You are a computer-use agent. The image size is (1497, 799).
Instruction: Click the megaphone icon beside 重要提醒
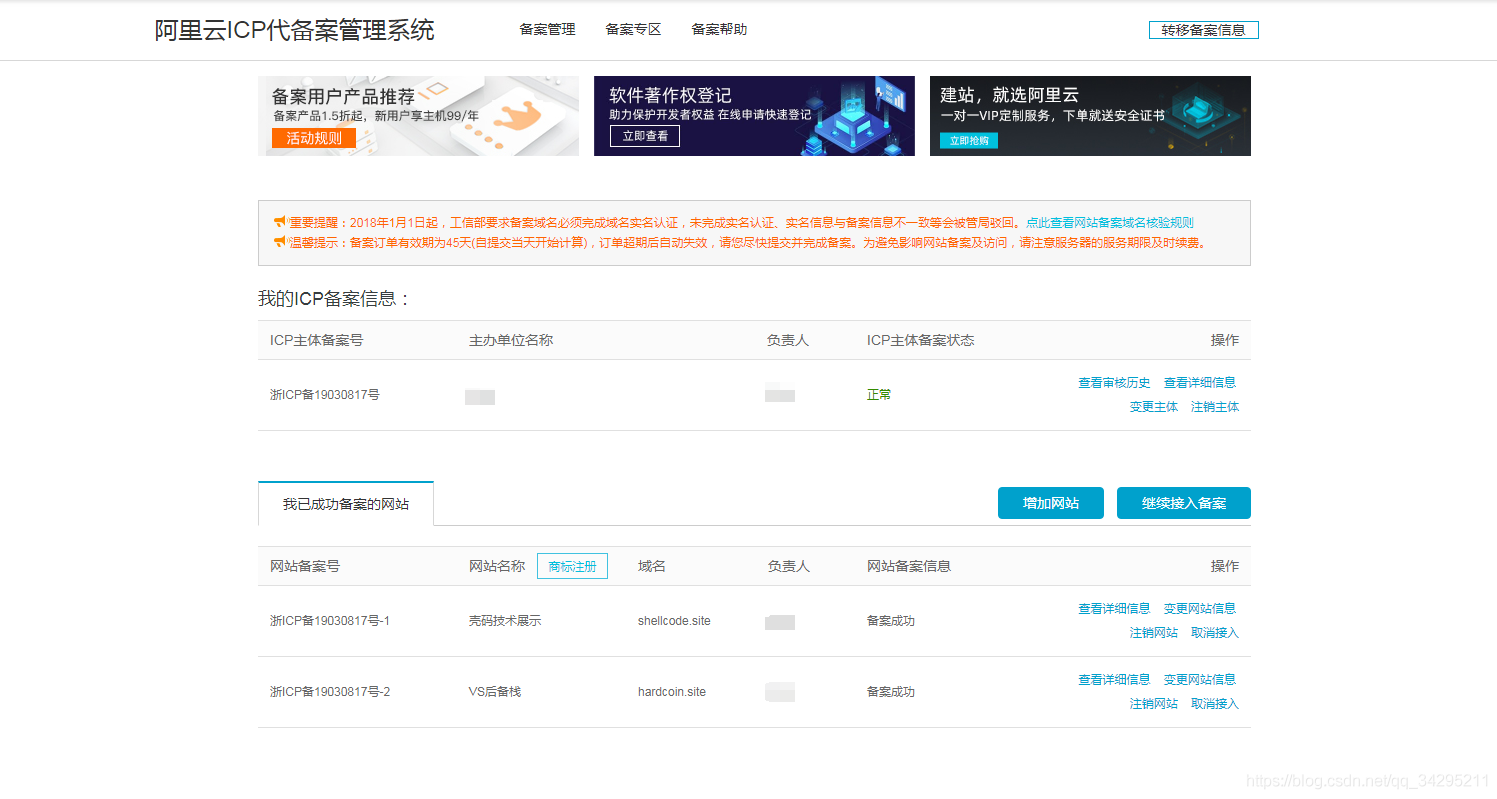click(281, 222)
